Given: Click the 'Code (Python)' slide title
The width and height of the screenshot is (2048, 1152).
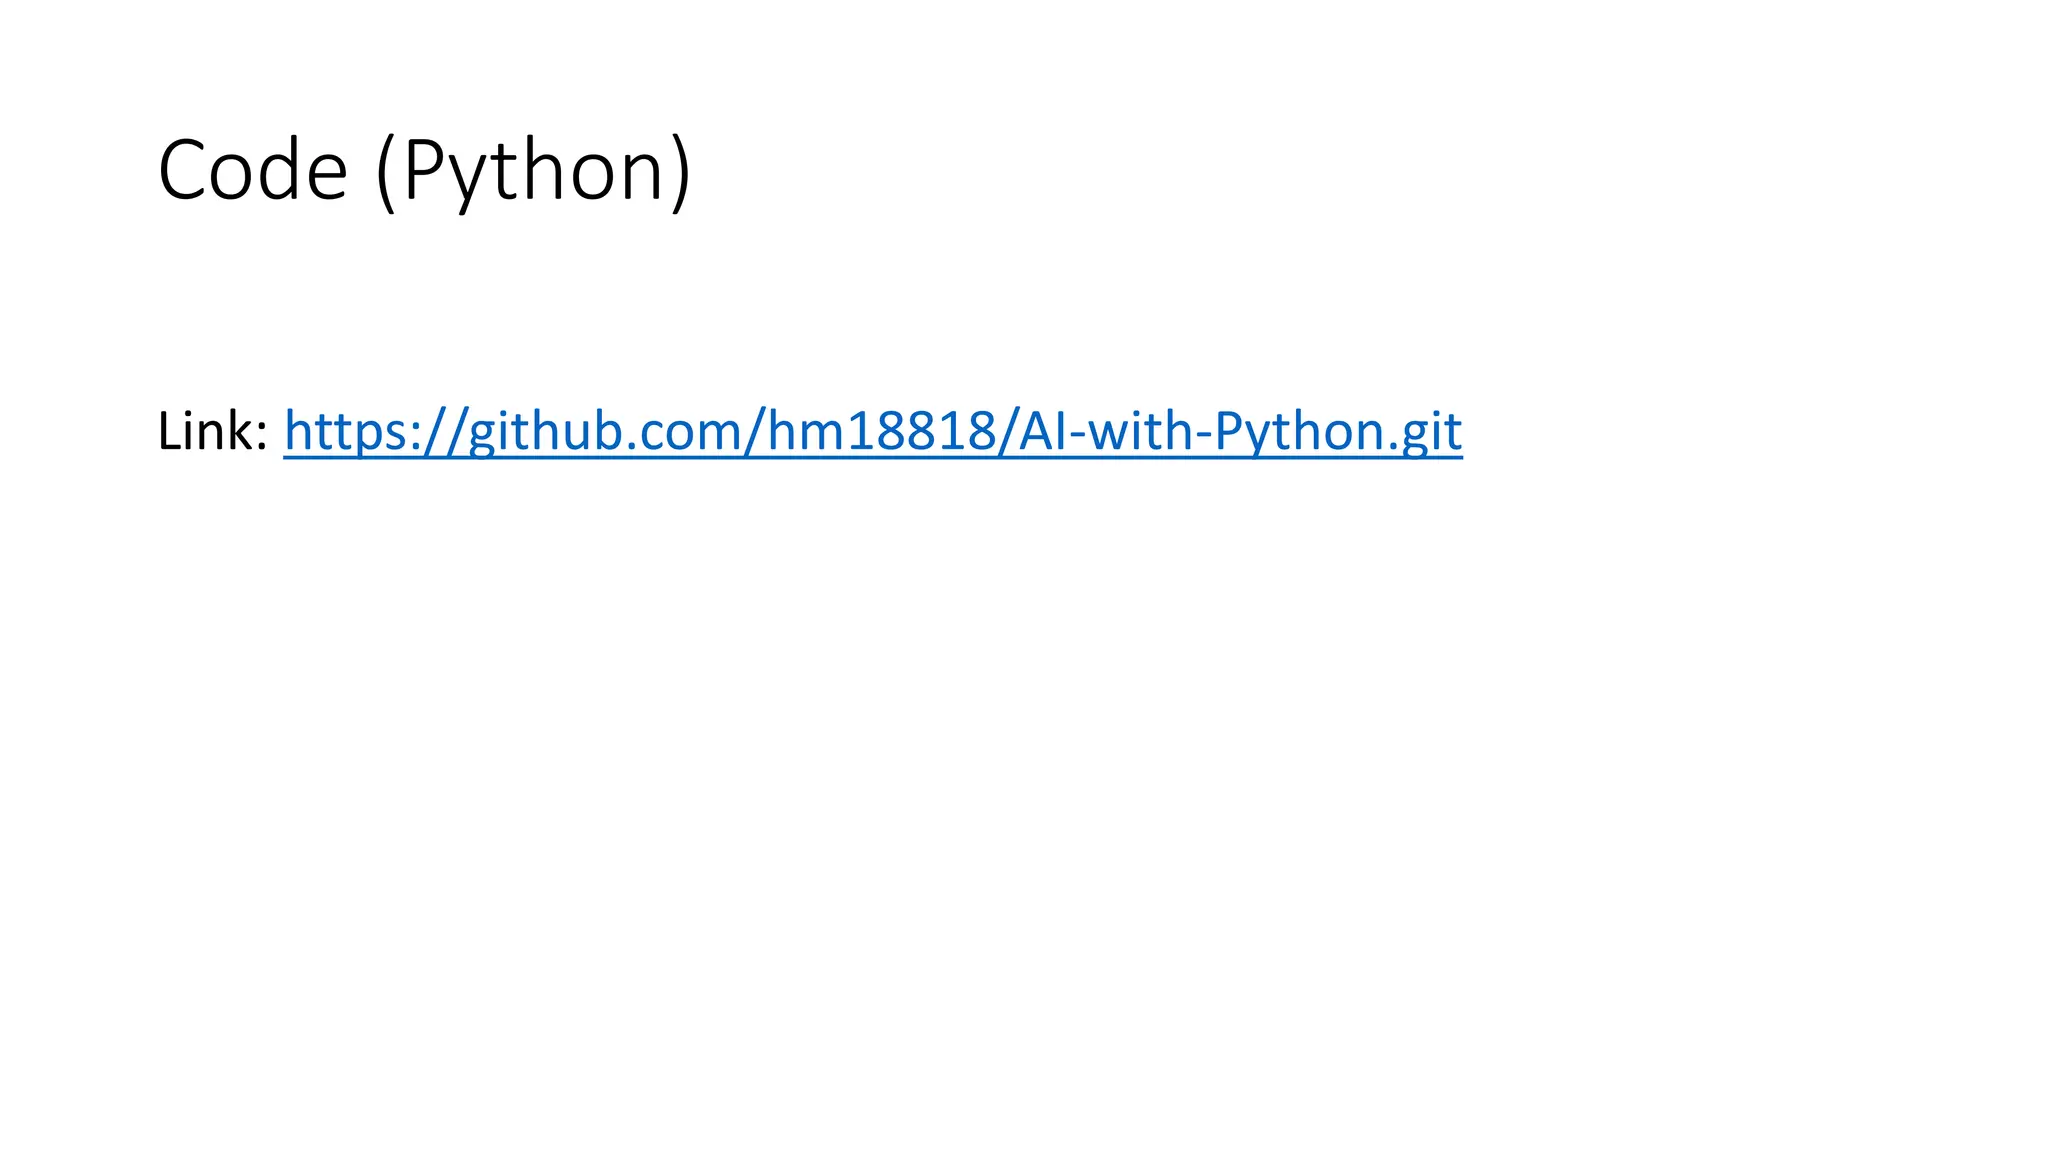Looking at the screenshot, I should point(424,171).
